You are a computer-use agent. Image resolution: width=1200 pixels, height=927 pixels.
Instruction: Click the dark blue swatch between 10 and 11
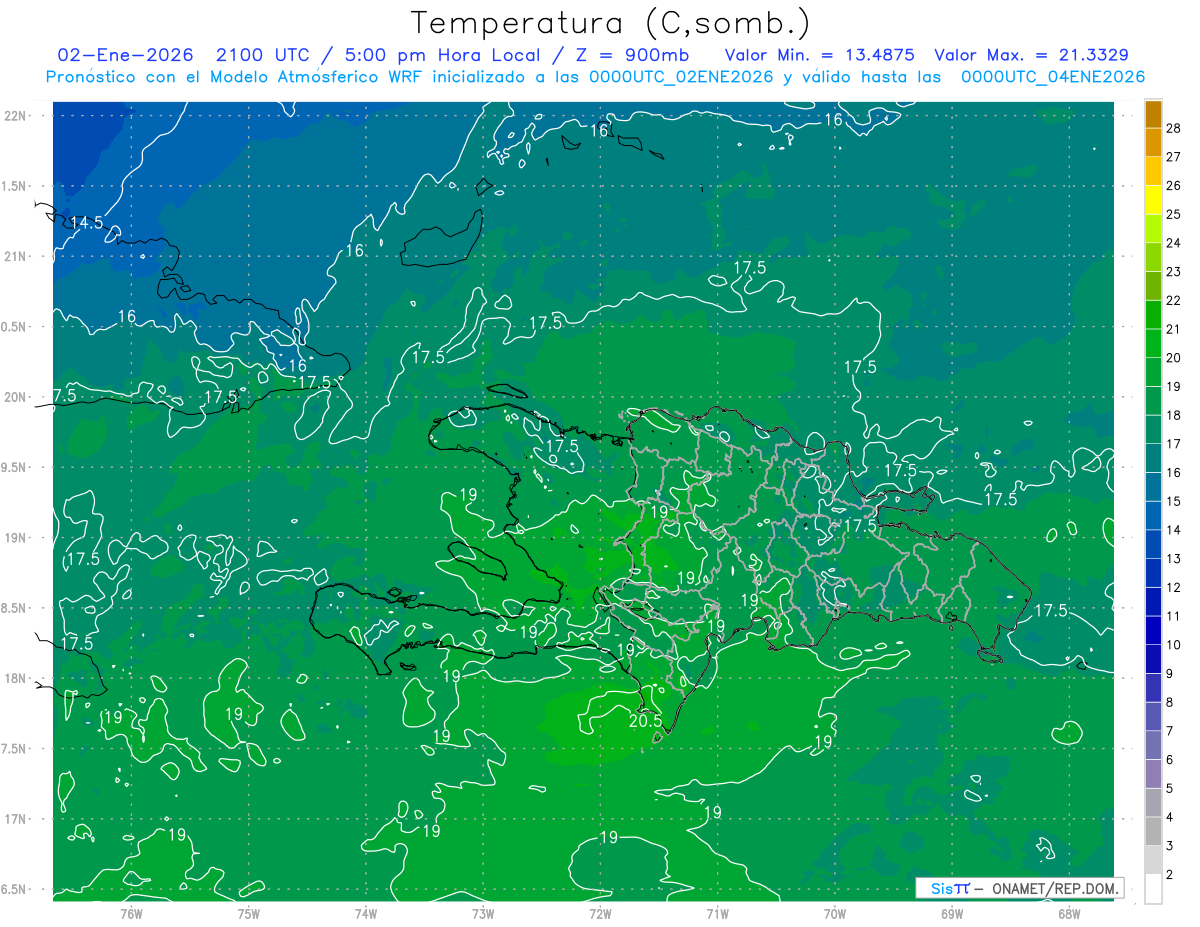[x=1153, y=630]
